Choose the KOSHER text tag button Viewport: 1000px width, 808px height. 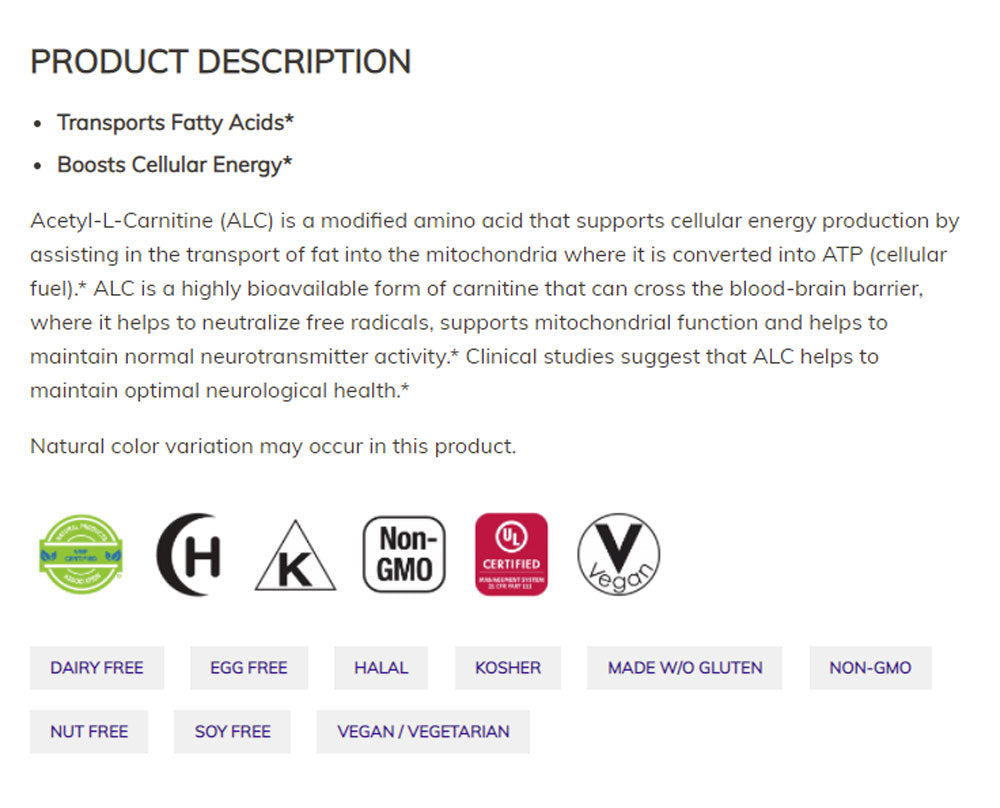tap(508, 668)
